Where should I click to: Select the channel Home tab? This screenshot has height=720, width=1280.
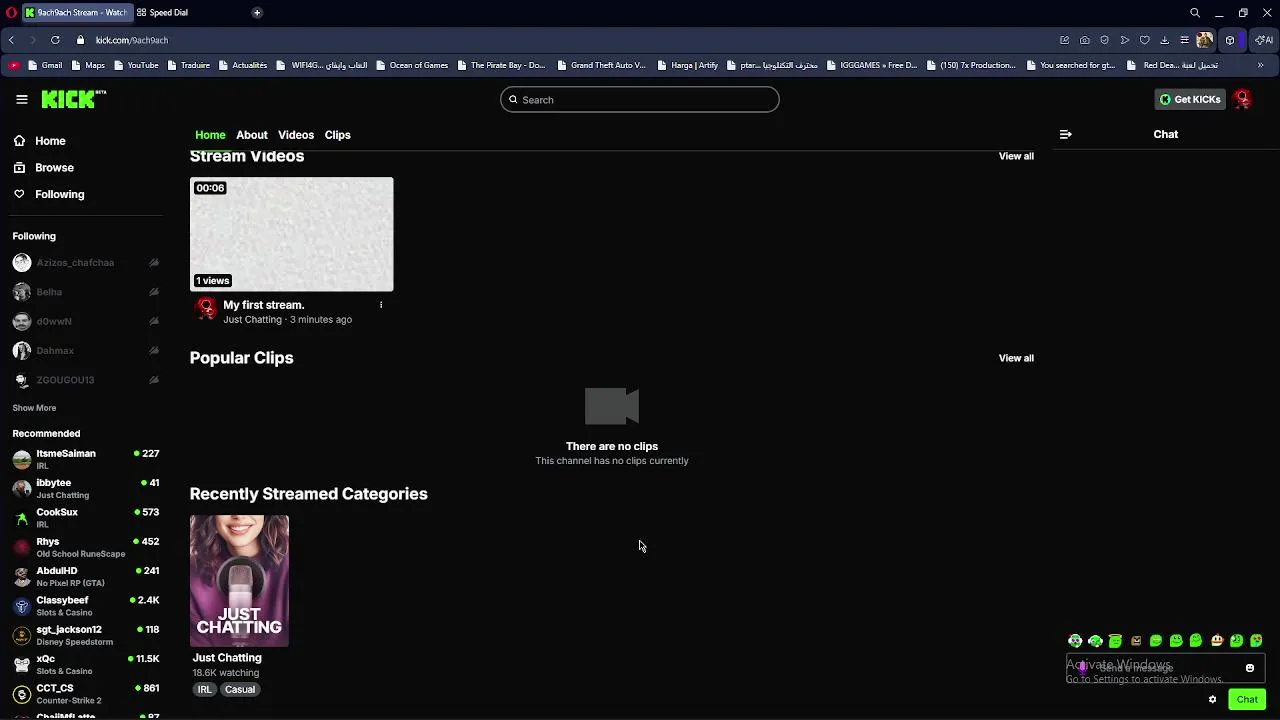[210, 135]
